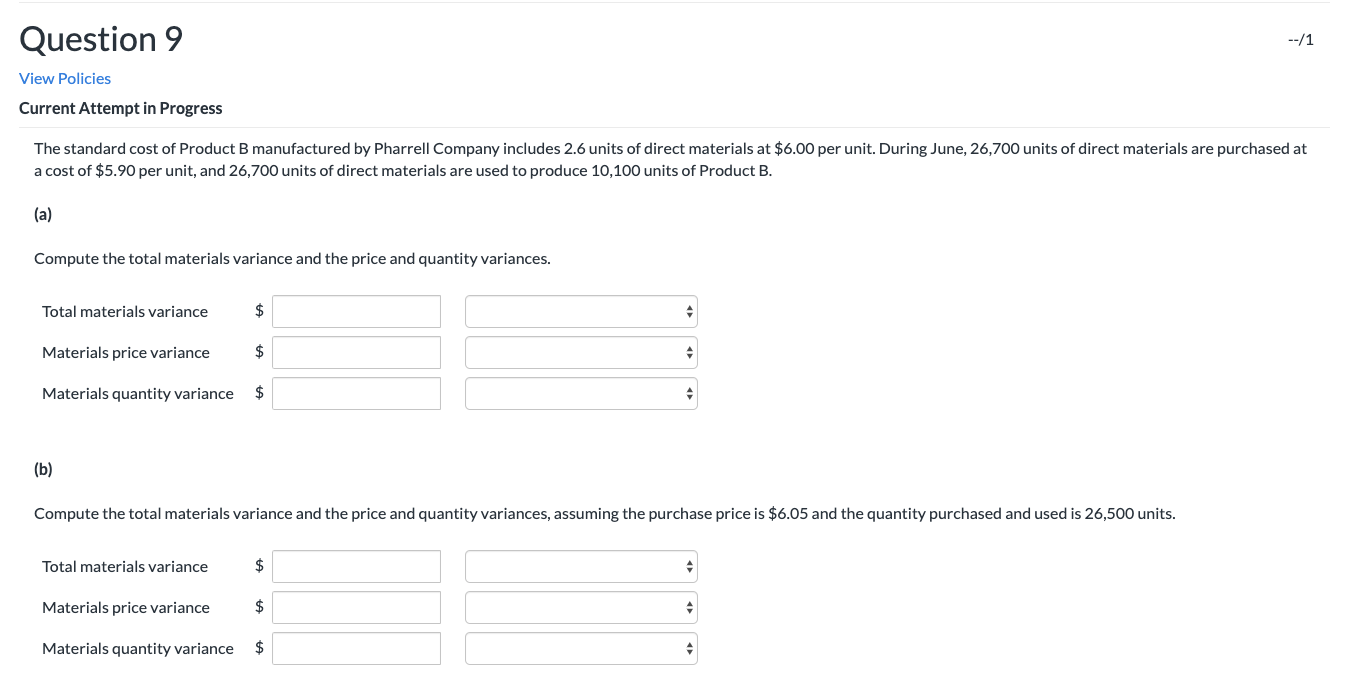Open the Materials quantity variance dropdown in part (b)
The height and width of the screenshot is (683, 1362).
click(580, 648)
